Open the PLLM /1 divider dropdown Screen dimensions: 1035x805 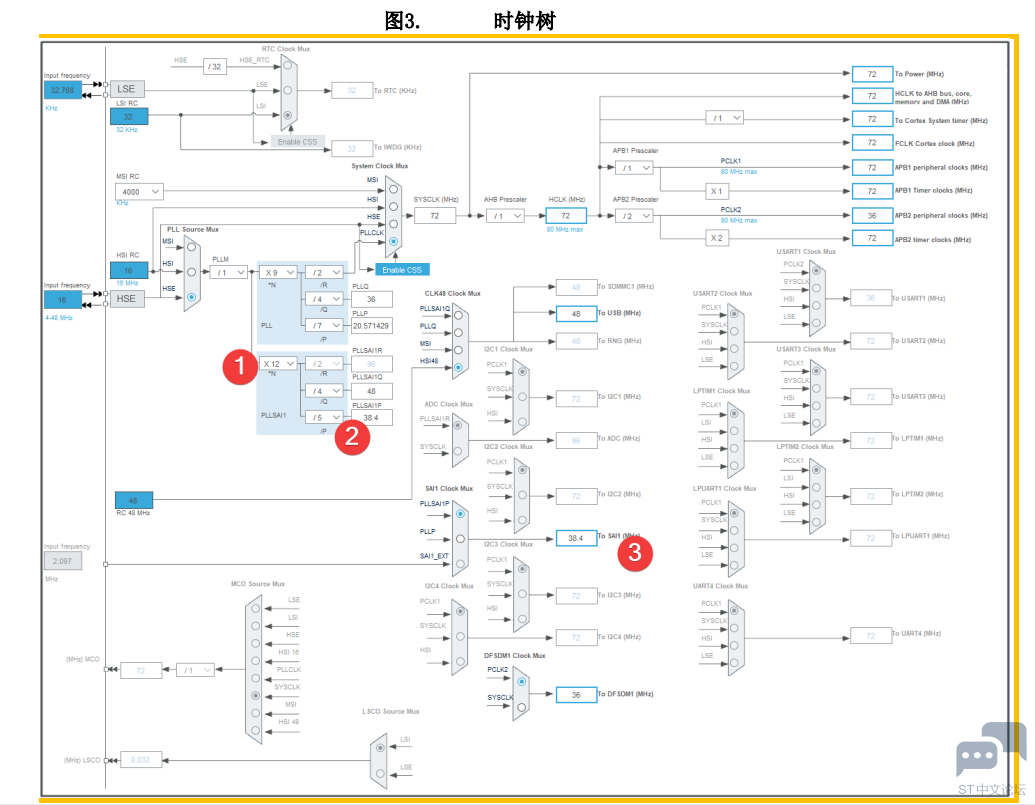[x=229, y=272]
